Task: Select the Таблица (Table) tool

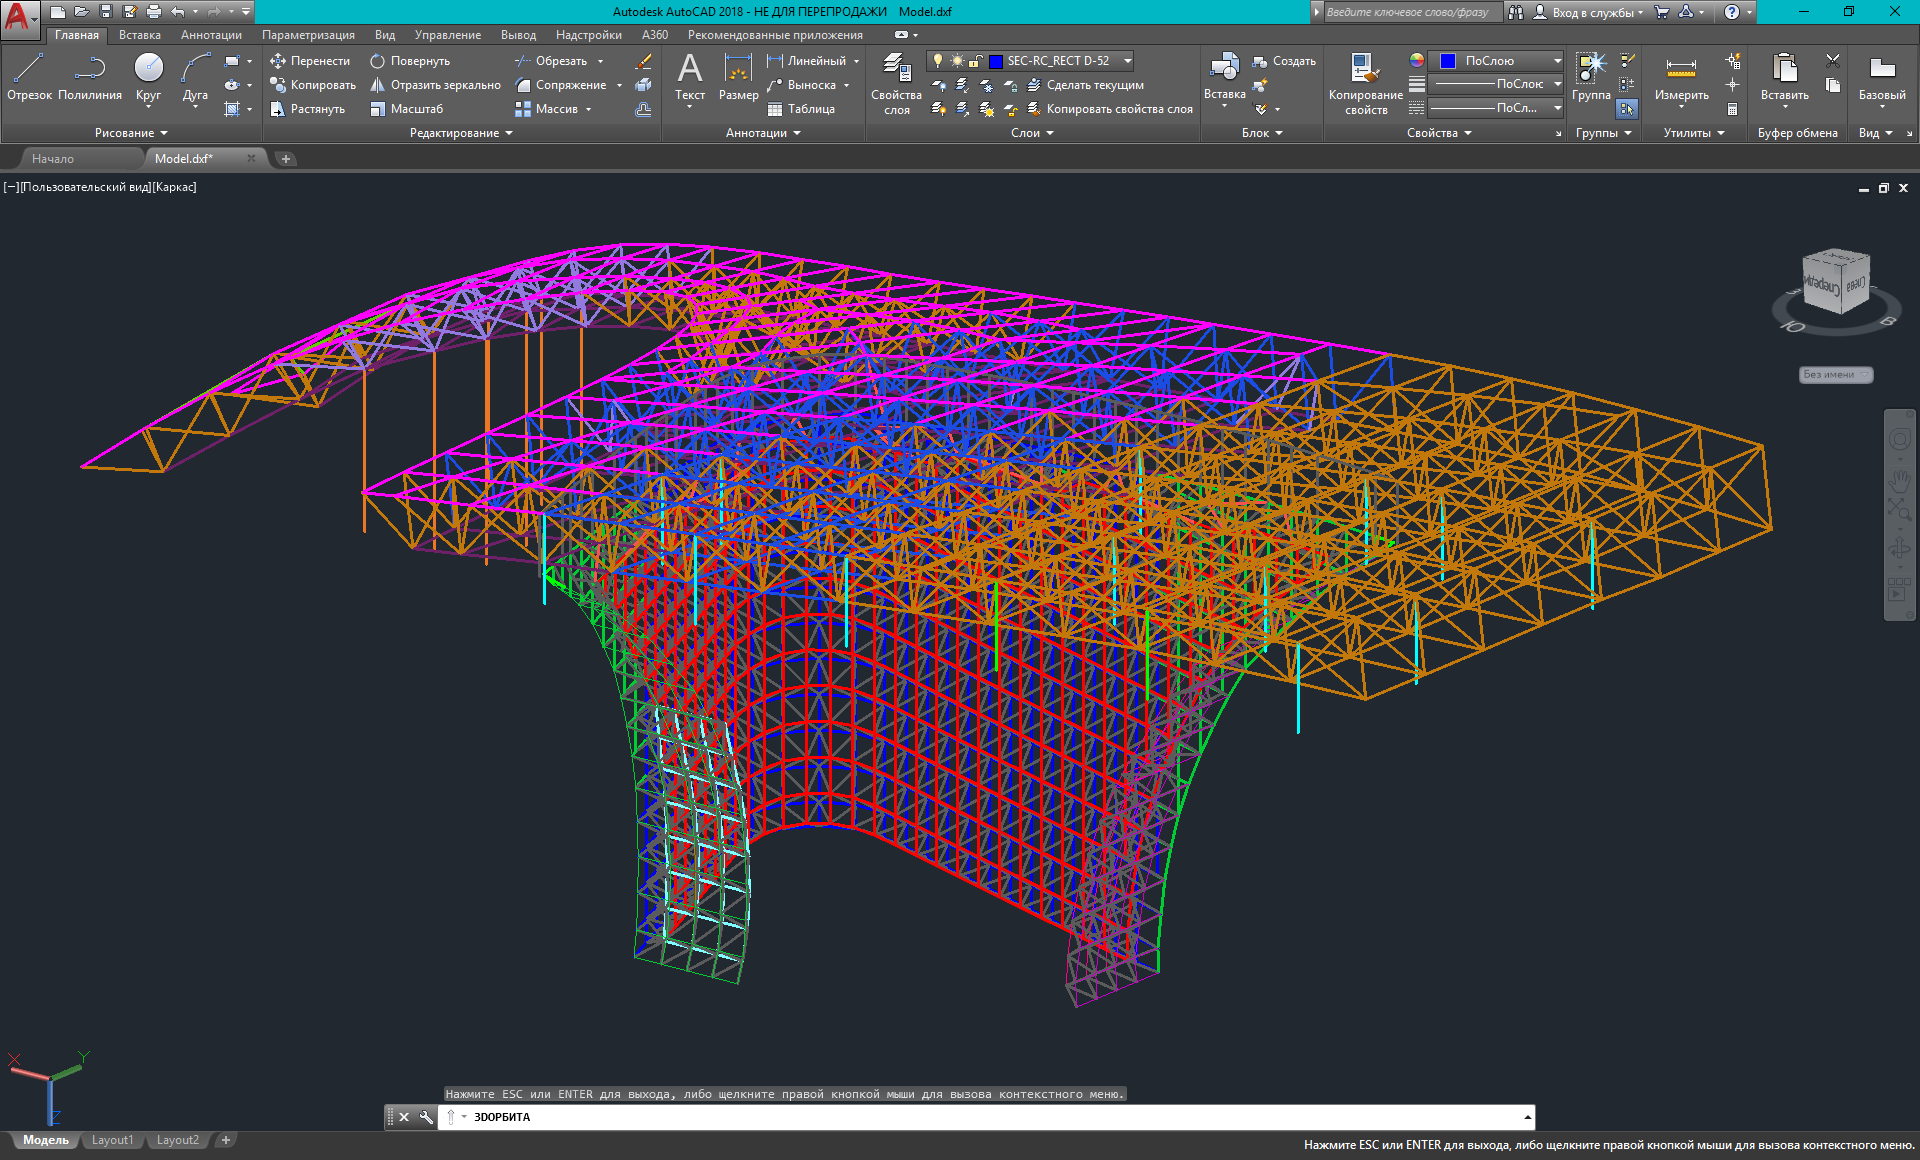Action: tap(805, 109)
